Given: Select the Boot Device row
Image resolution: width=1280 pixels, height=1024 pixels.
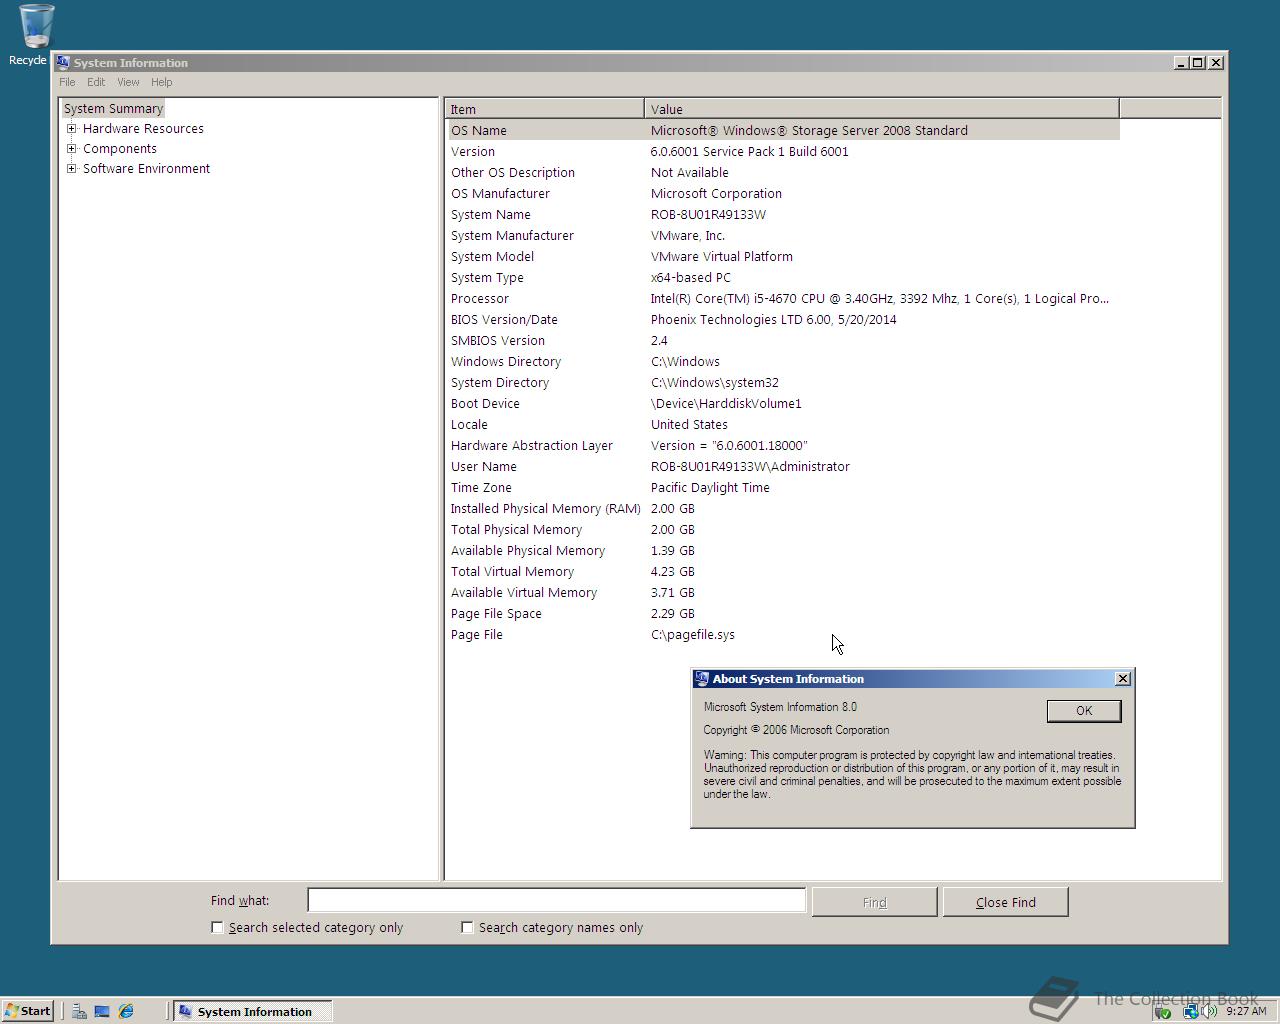Looking at the screenshot, I should tap(783, 403).
